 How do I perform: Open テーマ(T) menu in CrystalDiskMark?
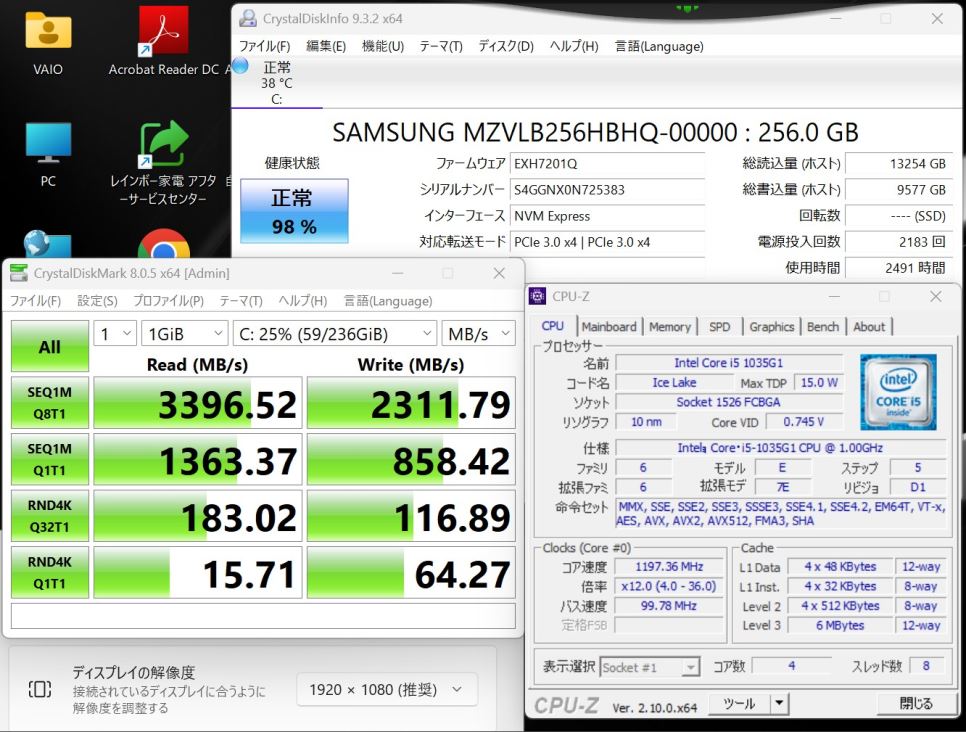(x=241, y=301)
